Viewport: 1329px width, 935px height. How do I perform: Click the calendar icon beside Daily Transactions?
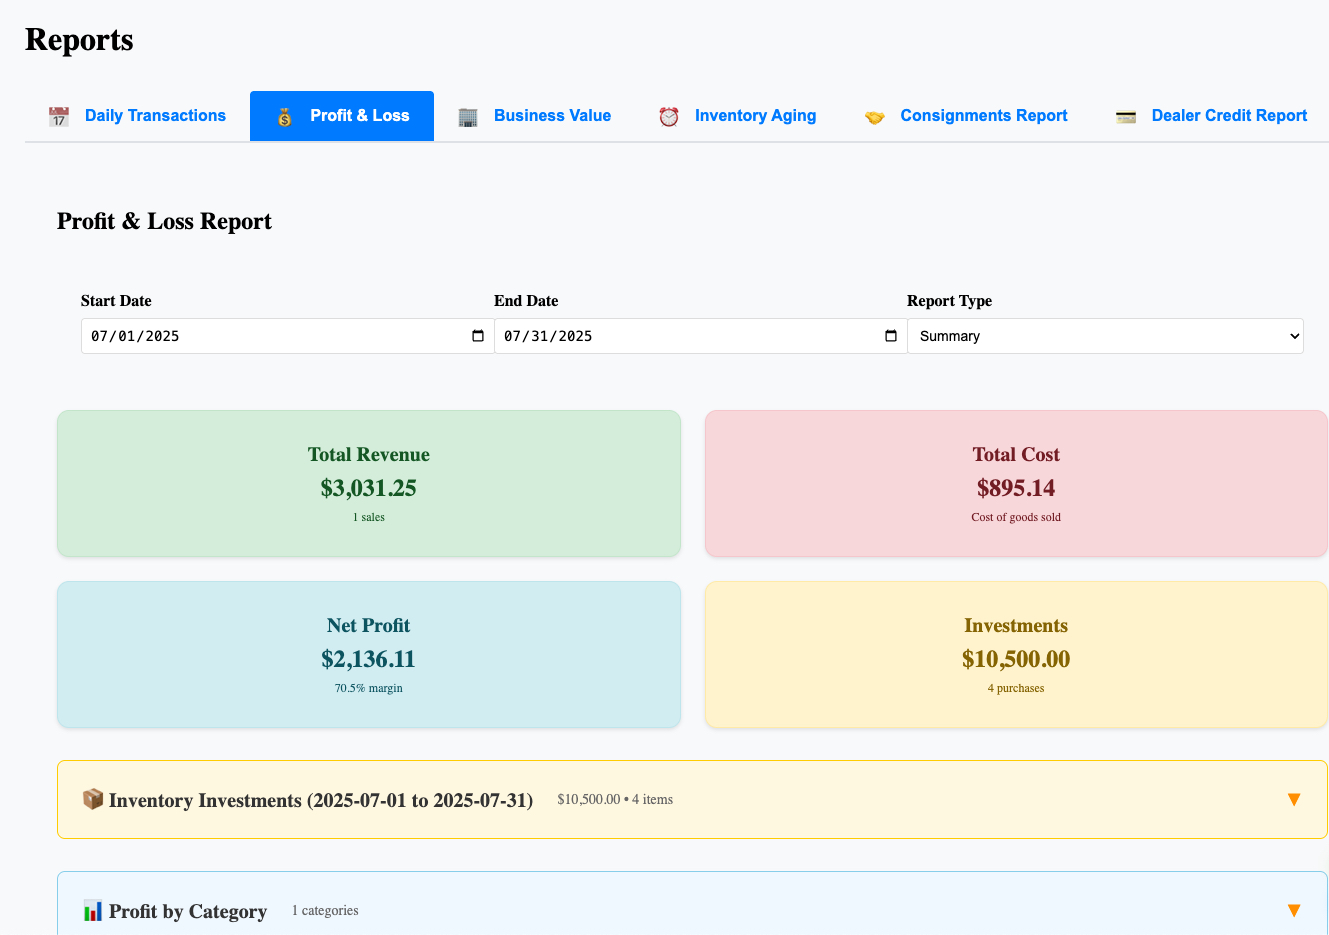pos(59,117)
